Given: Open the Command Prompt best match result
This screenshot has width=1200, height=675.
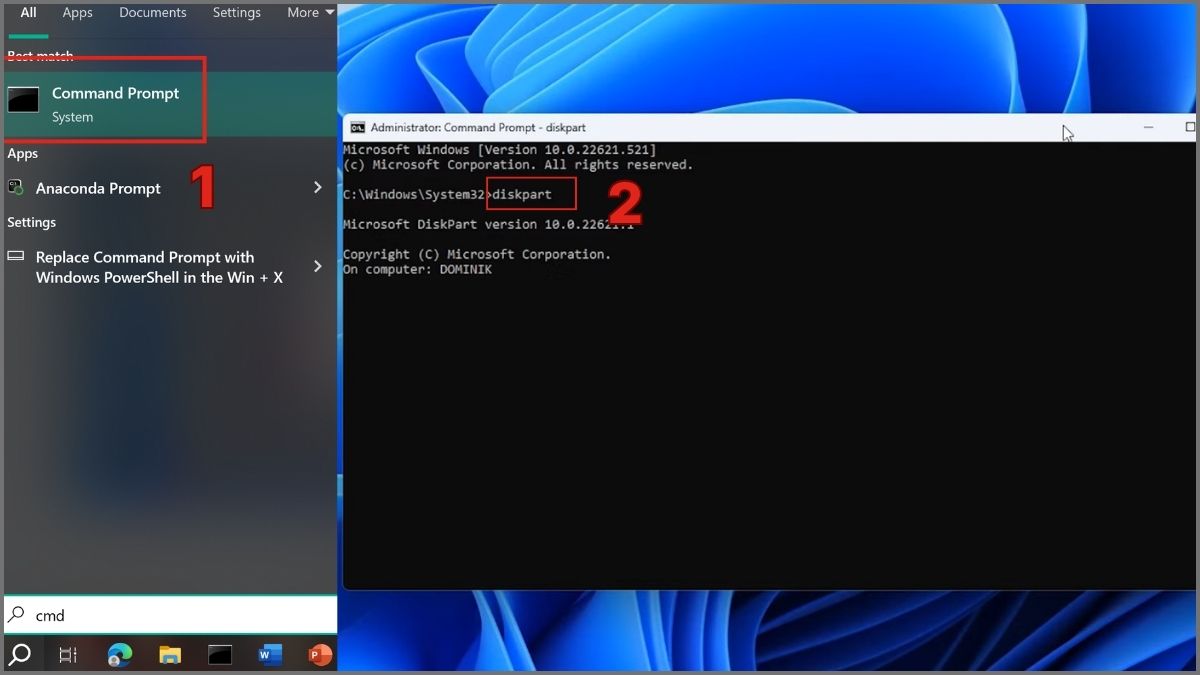Looking at the screenshot, I should (x=168, y=104).
